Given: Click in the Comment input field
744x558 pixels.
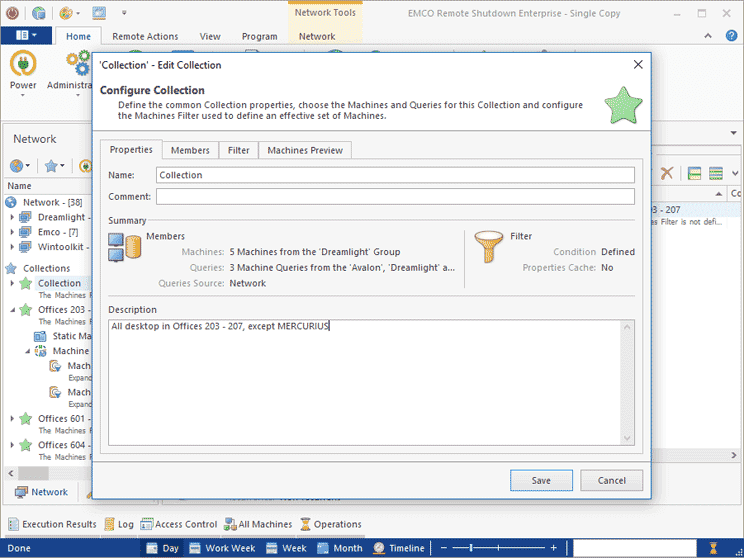Looking at the screenshot, I should pyautogui.click(x=395, y=196).
